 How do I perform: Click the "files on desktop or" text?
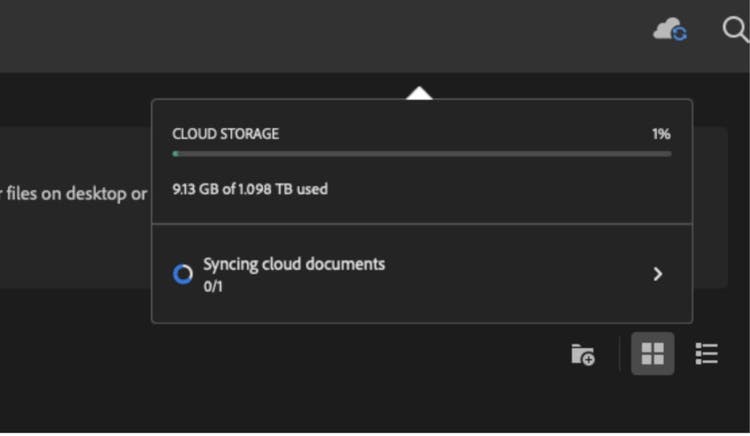click(75, 193)
